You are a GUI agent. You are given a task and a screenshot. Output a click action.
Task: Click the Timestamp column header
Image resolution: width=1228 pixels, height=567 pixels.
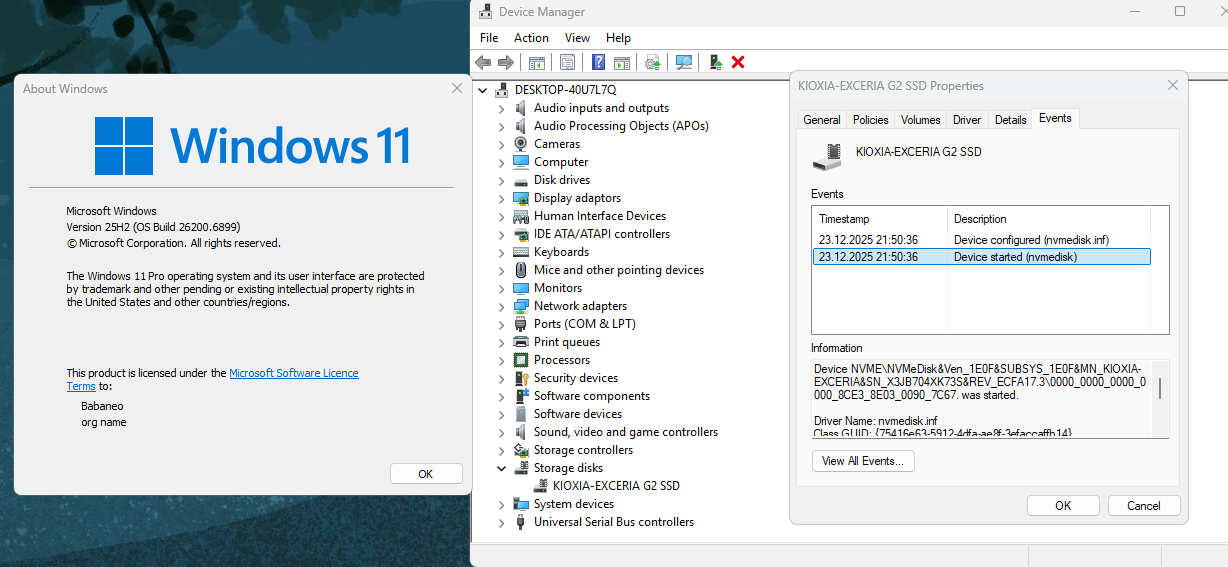point(879,219)
